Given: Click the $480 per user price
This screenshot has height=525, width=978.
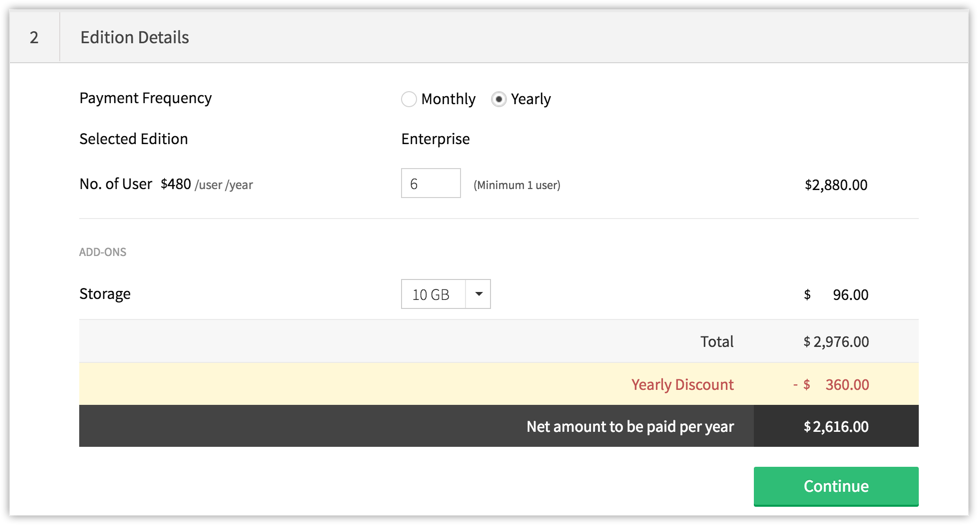Looking at the screenshot, I should click(x=176, y=184).
